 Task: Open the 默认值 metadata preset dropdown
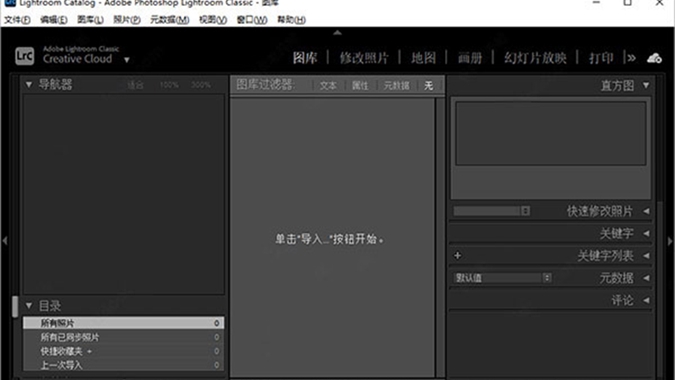click(x=502, y=278)
